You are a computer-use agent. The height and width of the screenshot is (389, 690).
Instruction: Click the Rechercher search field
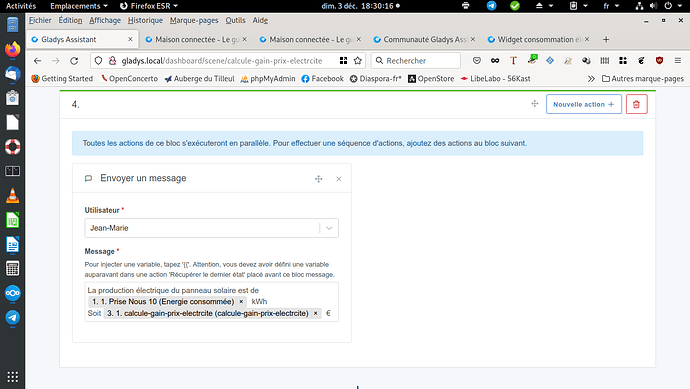pyautogui.click(x=416, y=61)
